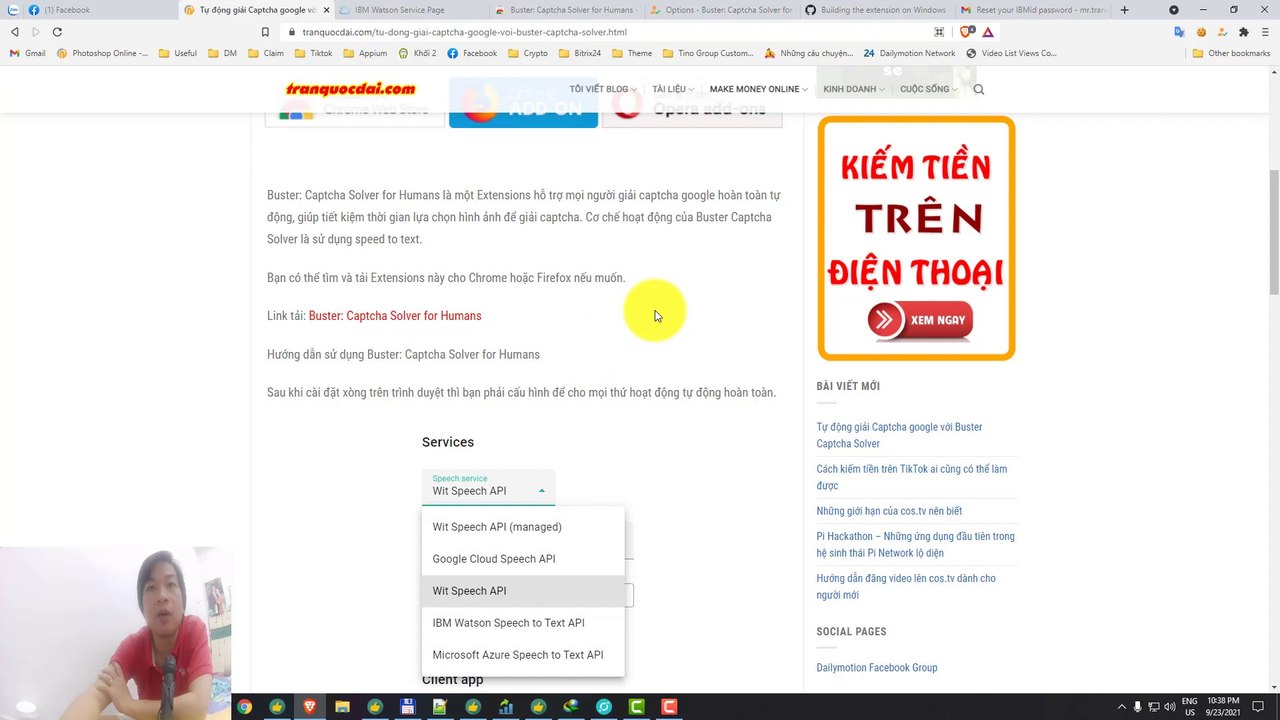The image size is (1280, 720).
Task: Expand the Speech service dropdown
Action: (488, 487)
